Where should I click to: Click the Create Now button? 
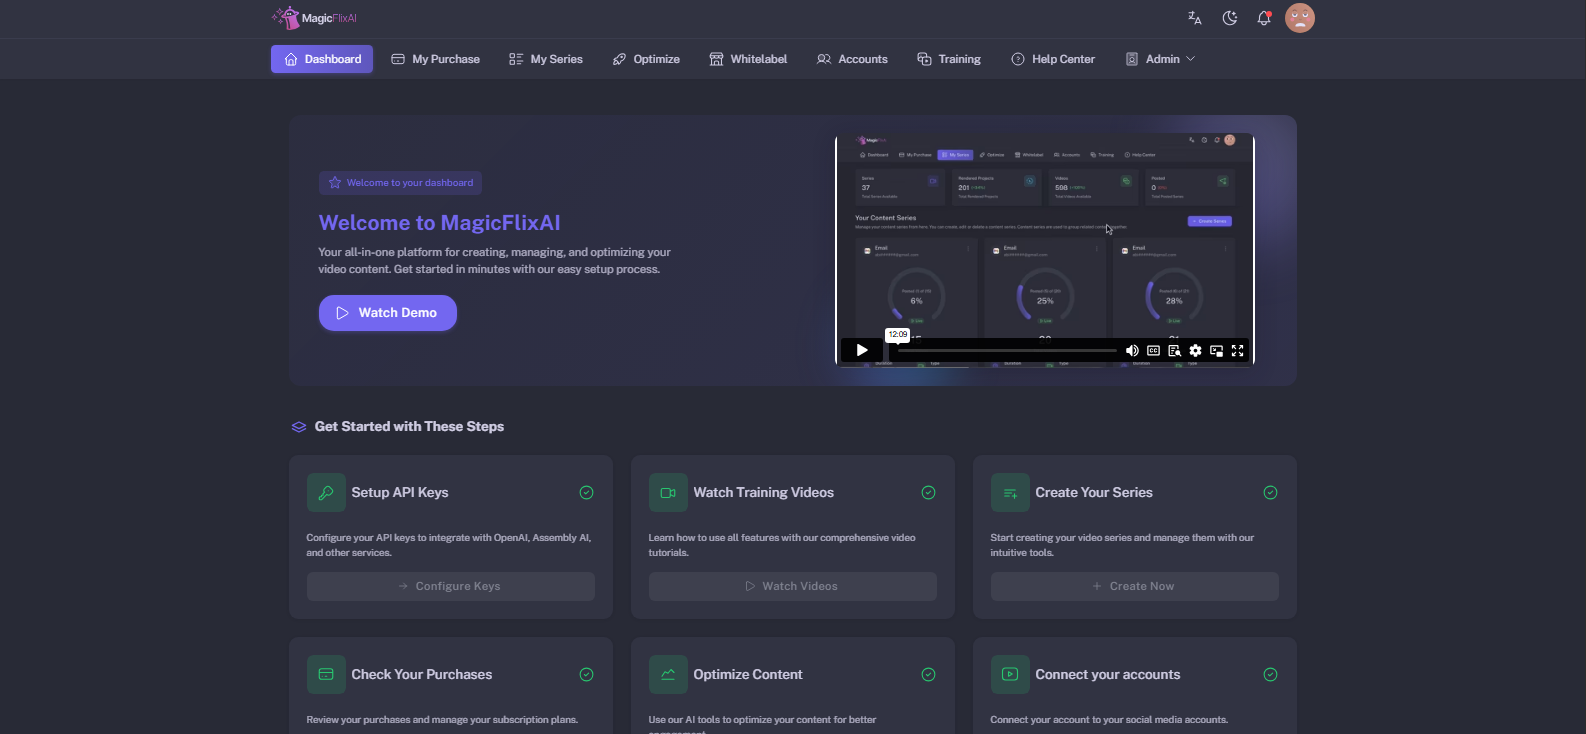[1135, 586]
